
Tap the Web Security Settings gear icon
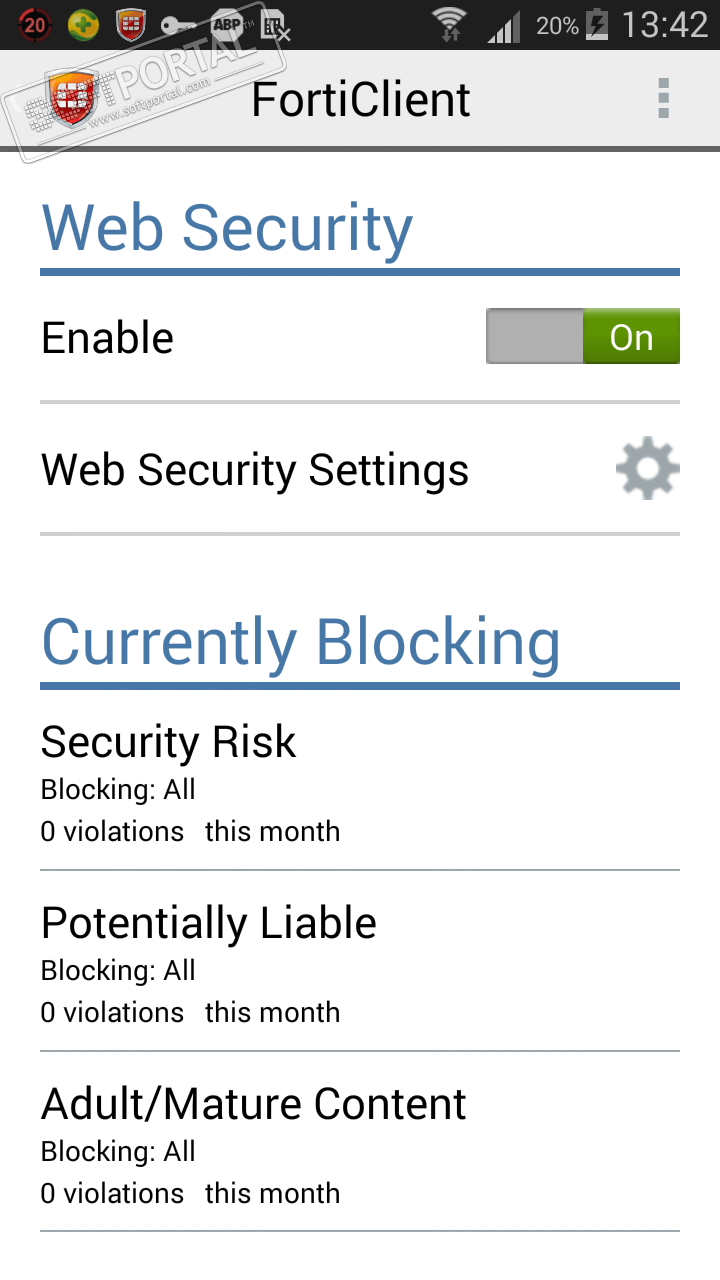647,468
